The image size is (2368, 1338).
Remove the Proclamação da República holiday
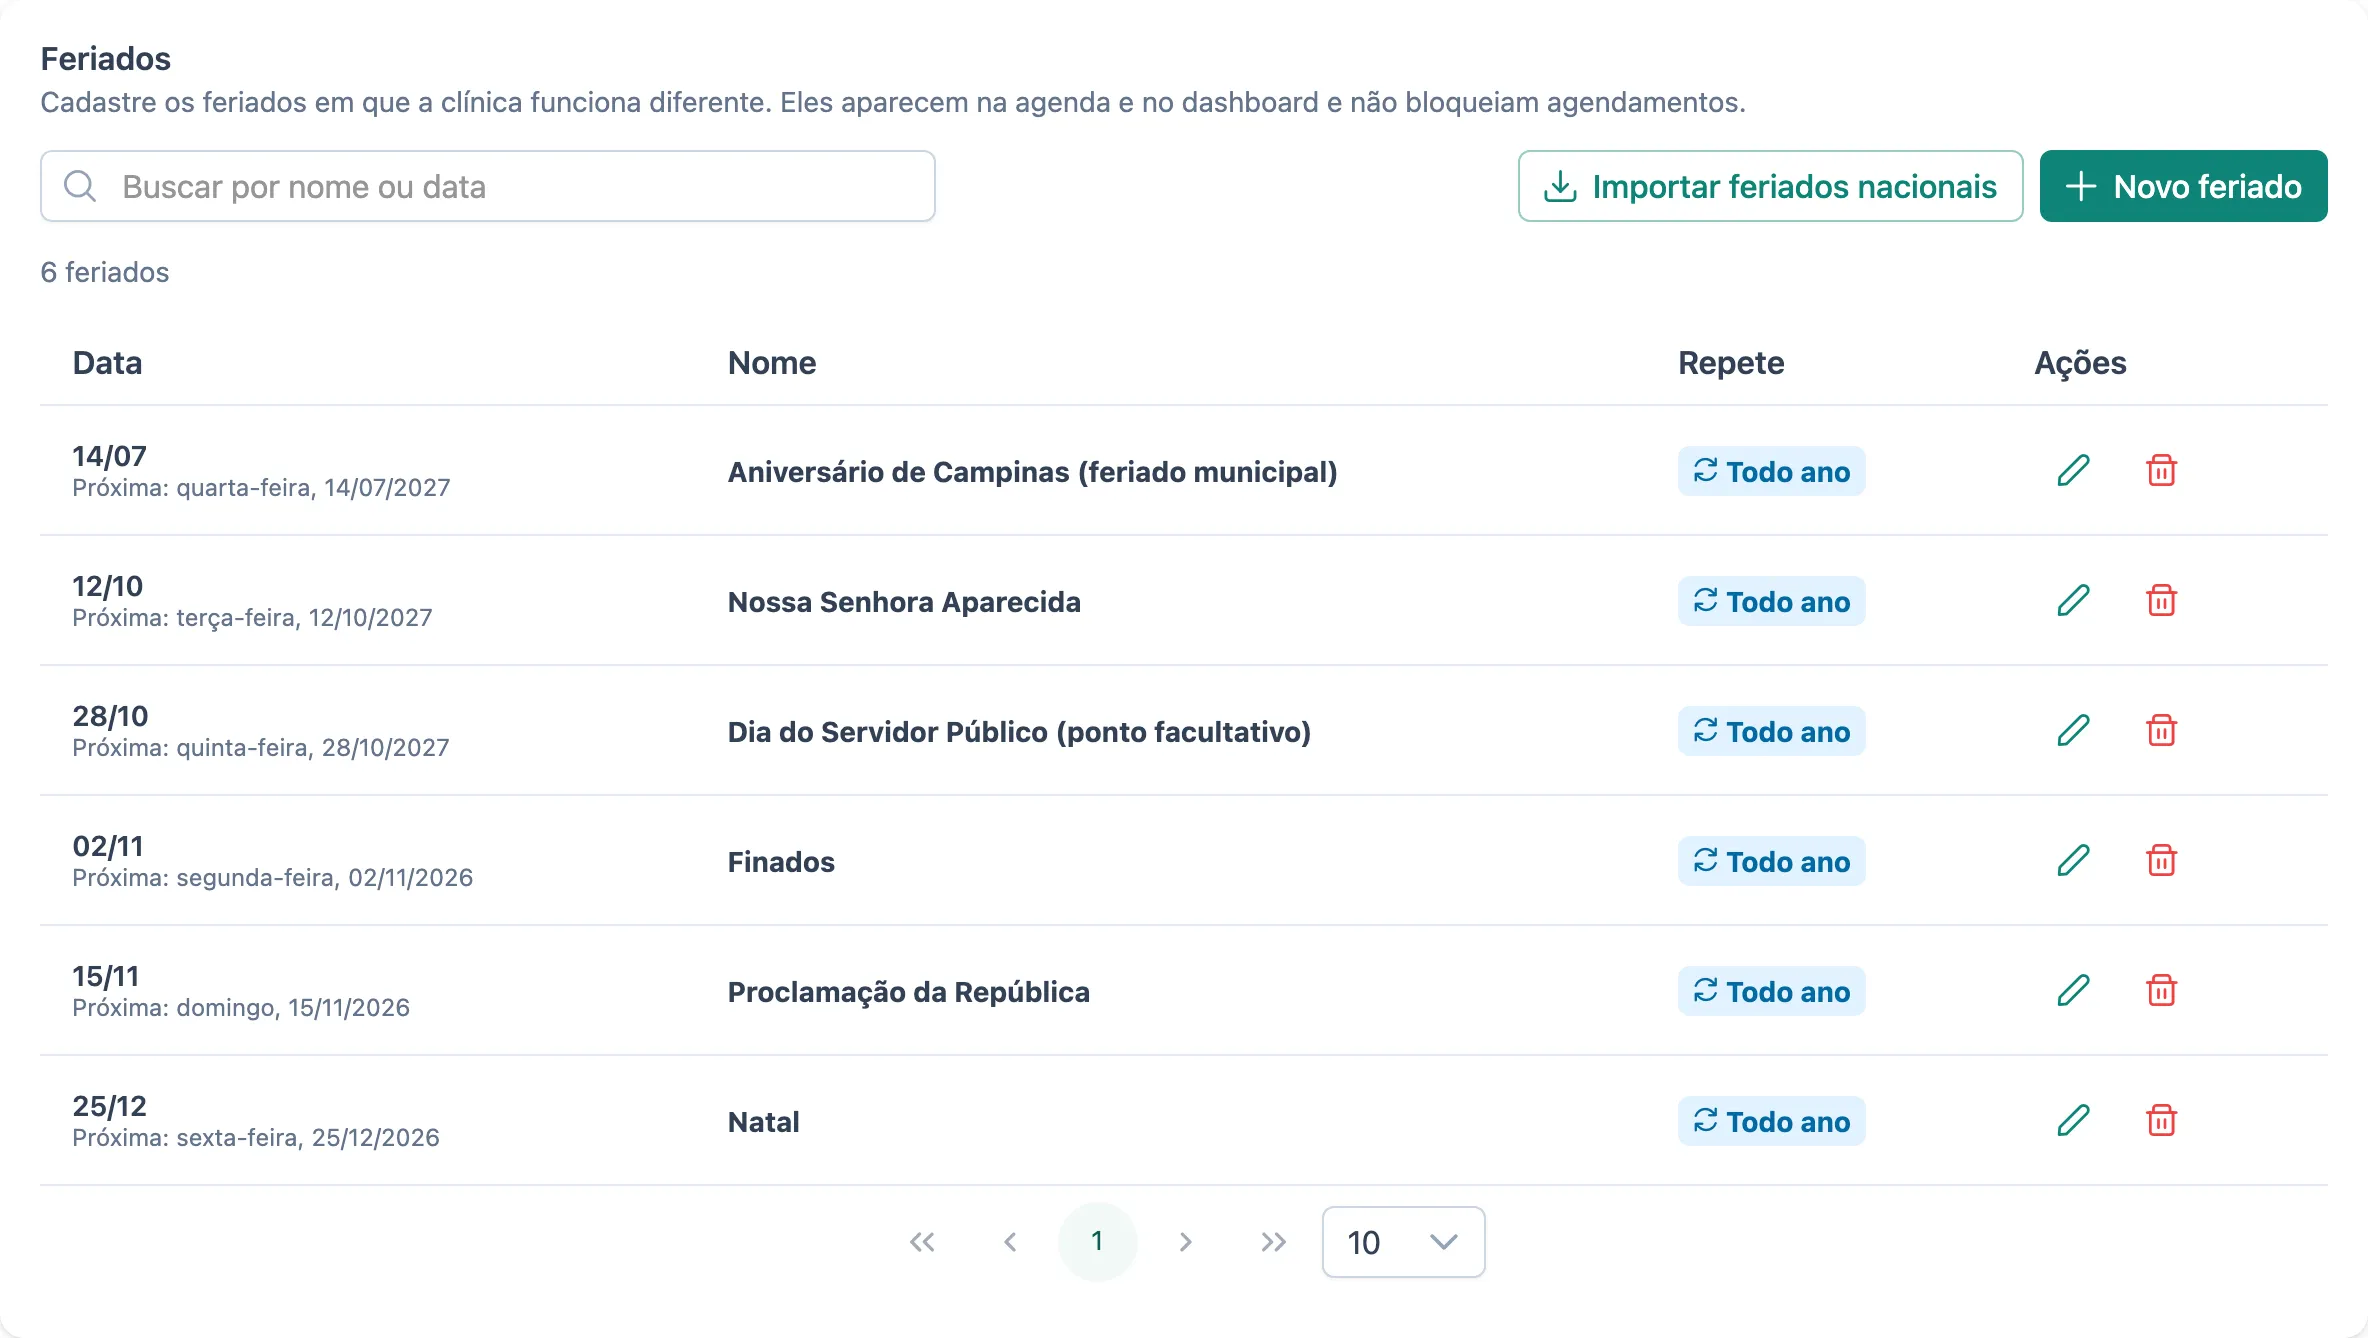(2161, 990)
